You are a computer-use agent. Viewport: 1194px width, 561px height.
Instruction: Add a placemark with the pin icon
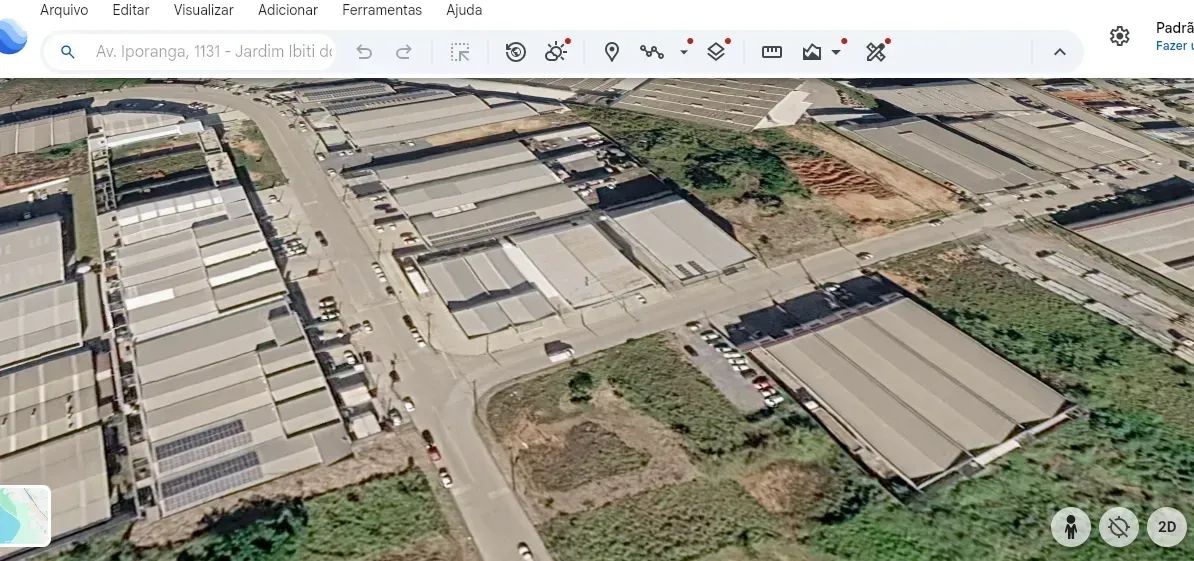tap(611, 52)
